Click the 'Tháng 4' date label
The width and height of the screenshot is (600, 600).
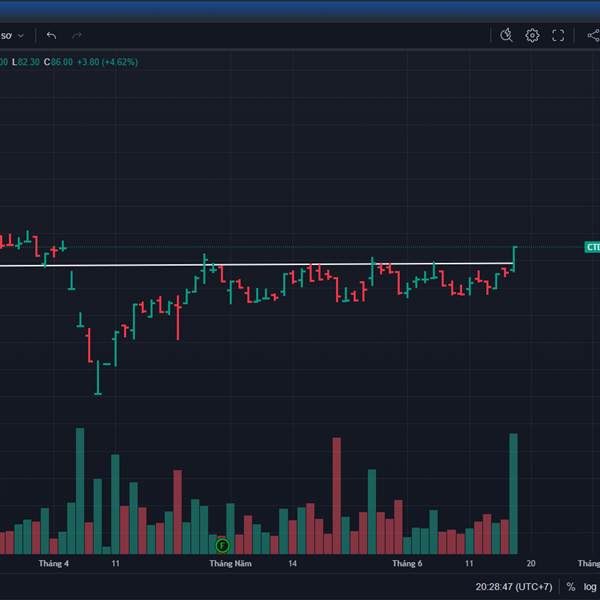(x=54, y=563)
